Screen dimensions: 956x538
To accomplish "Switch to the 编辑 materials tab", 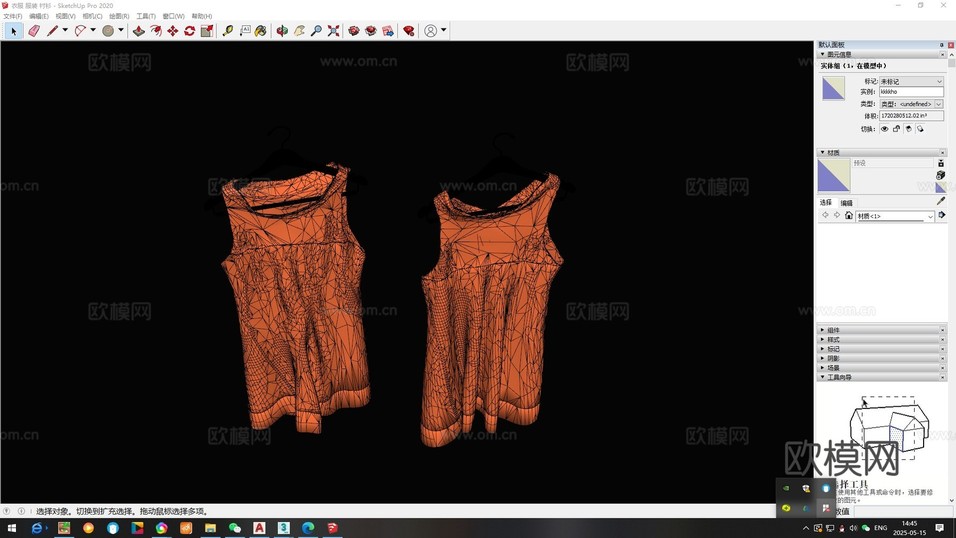I will (x=846, y=203).
